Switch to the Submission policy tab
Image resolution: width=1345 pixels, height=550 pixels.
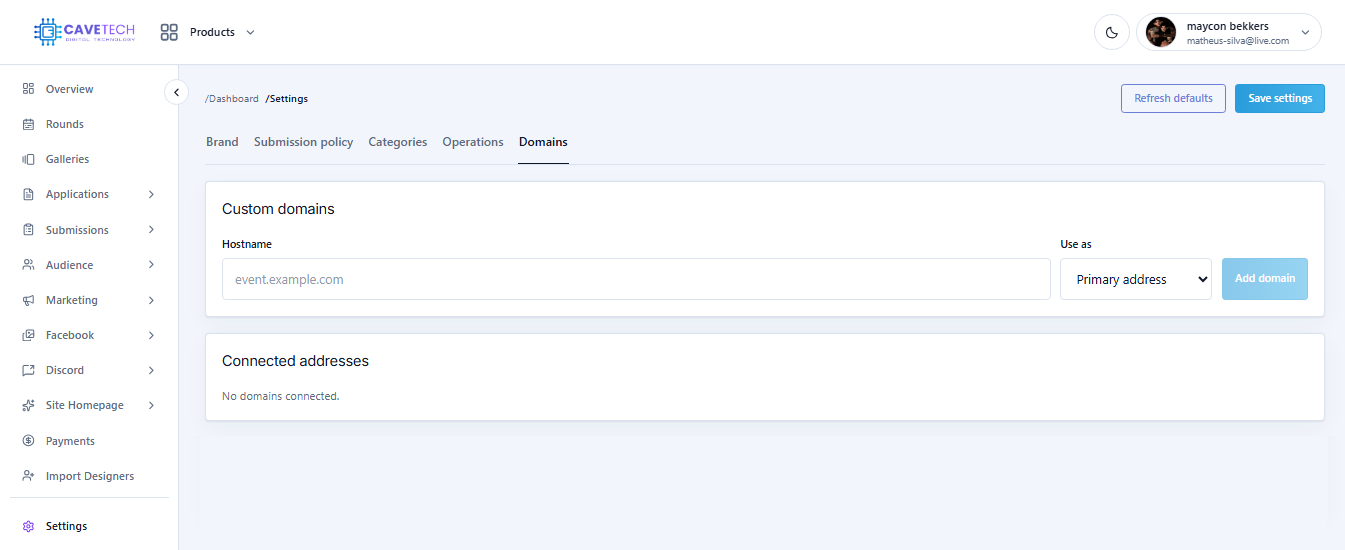coord(303,142)
